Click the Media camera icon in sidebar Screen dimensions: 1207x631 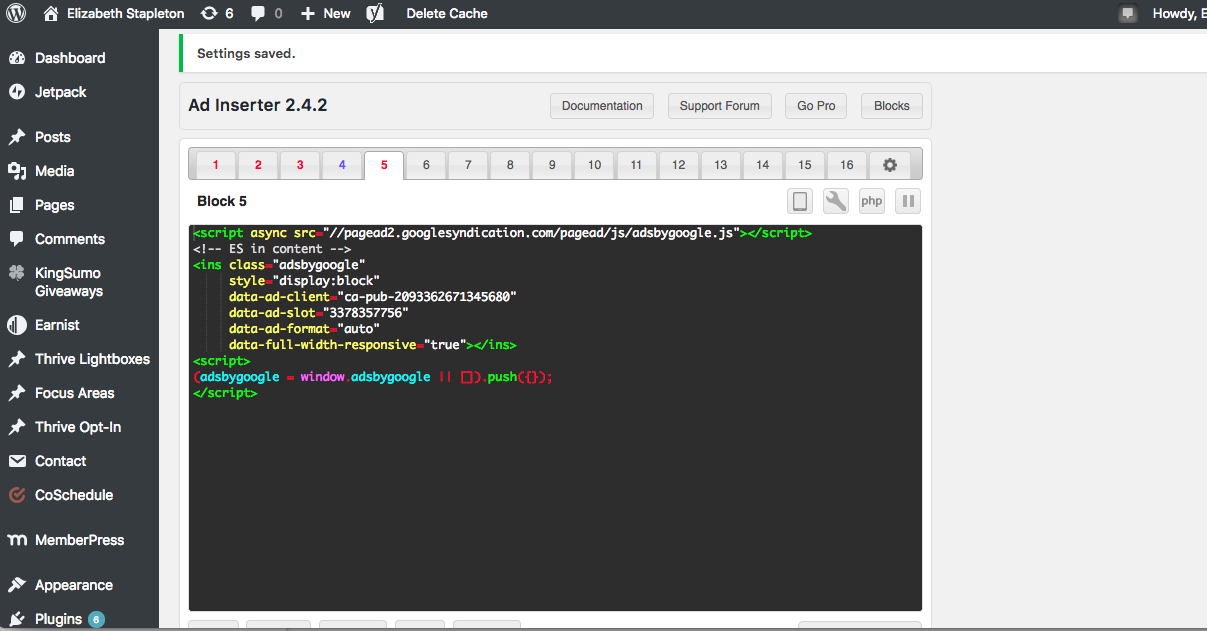click(17, 171)
